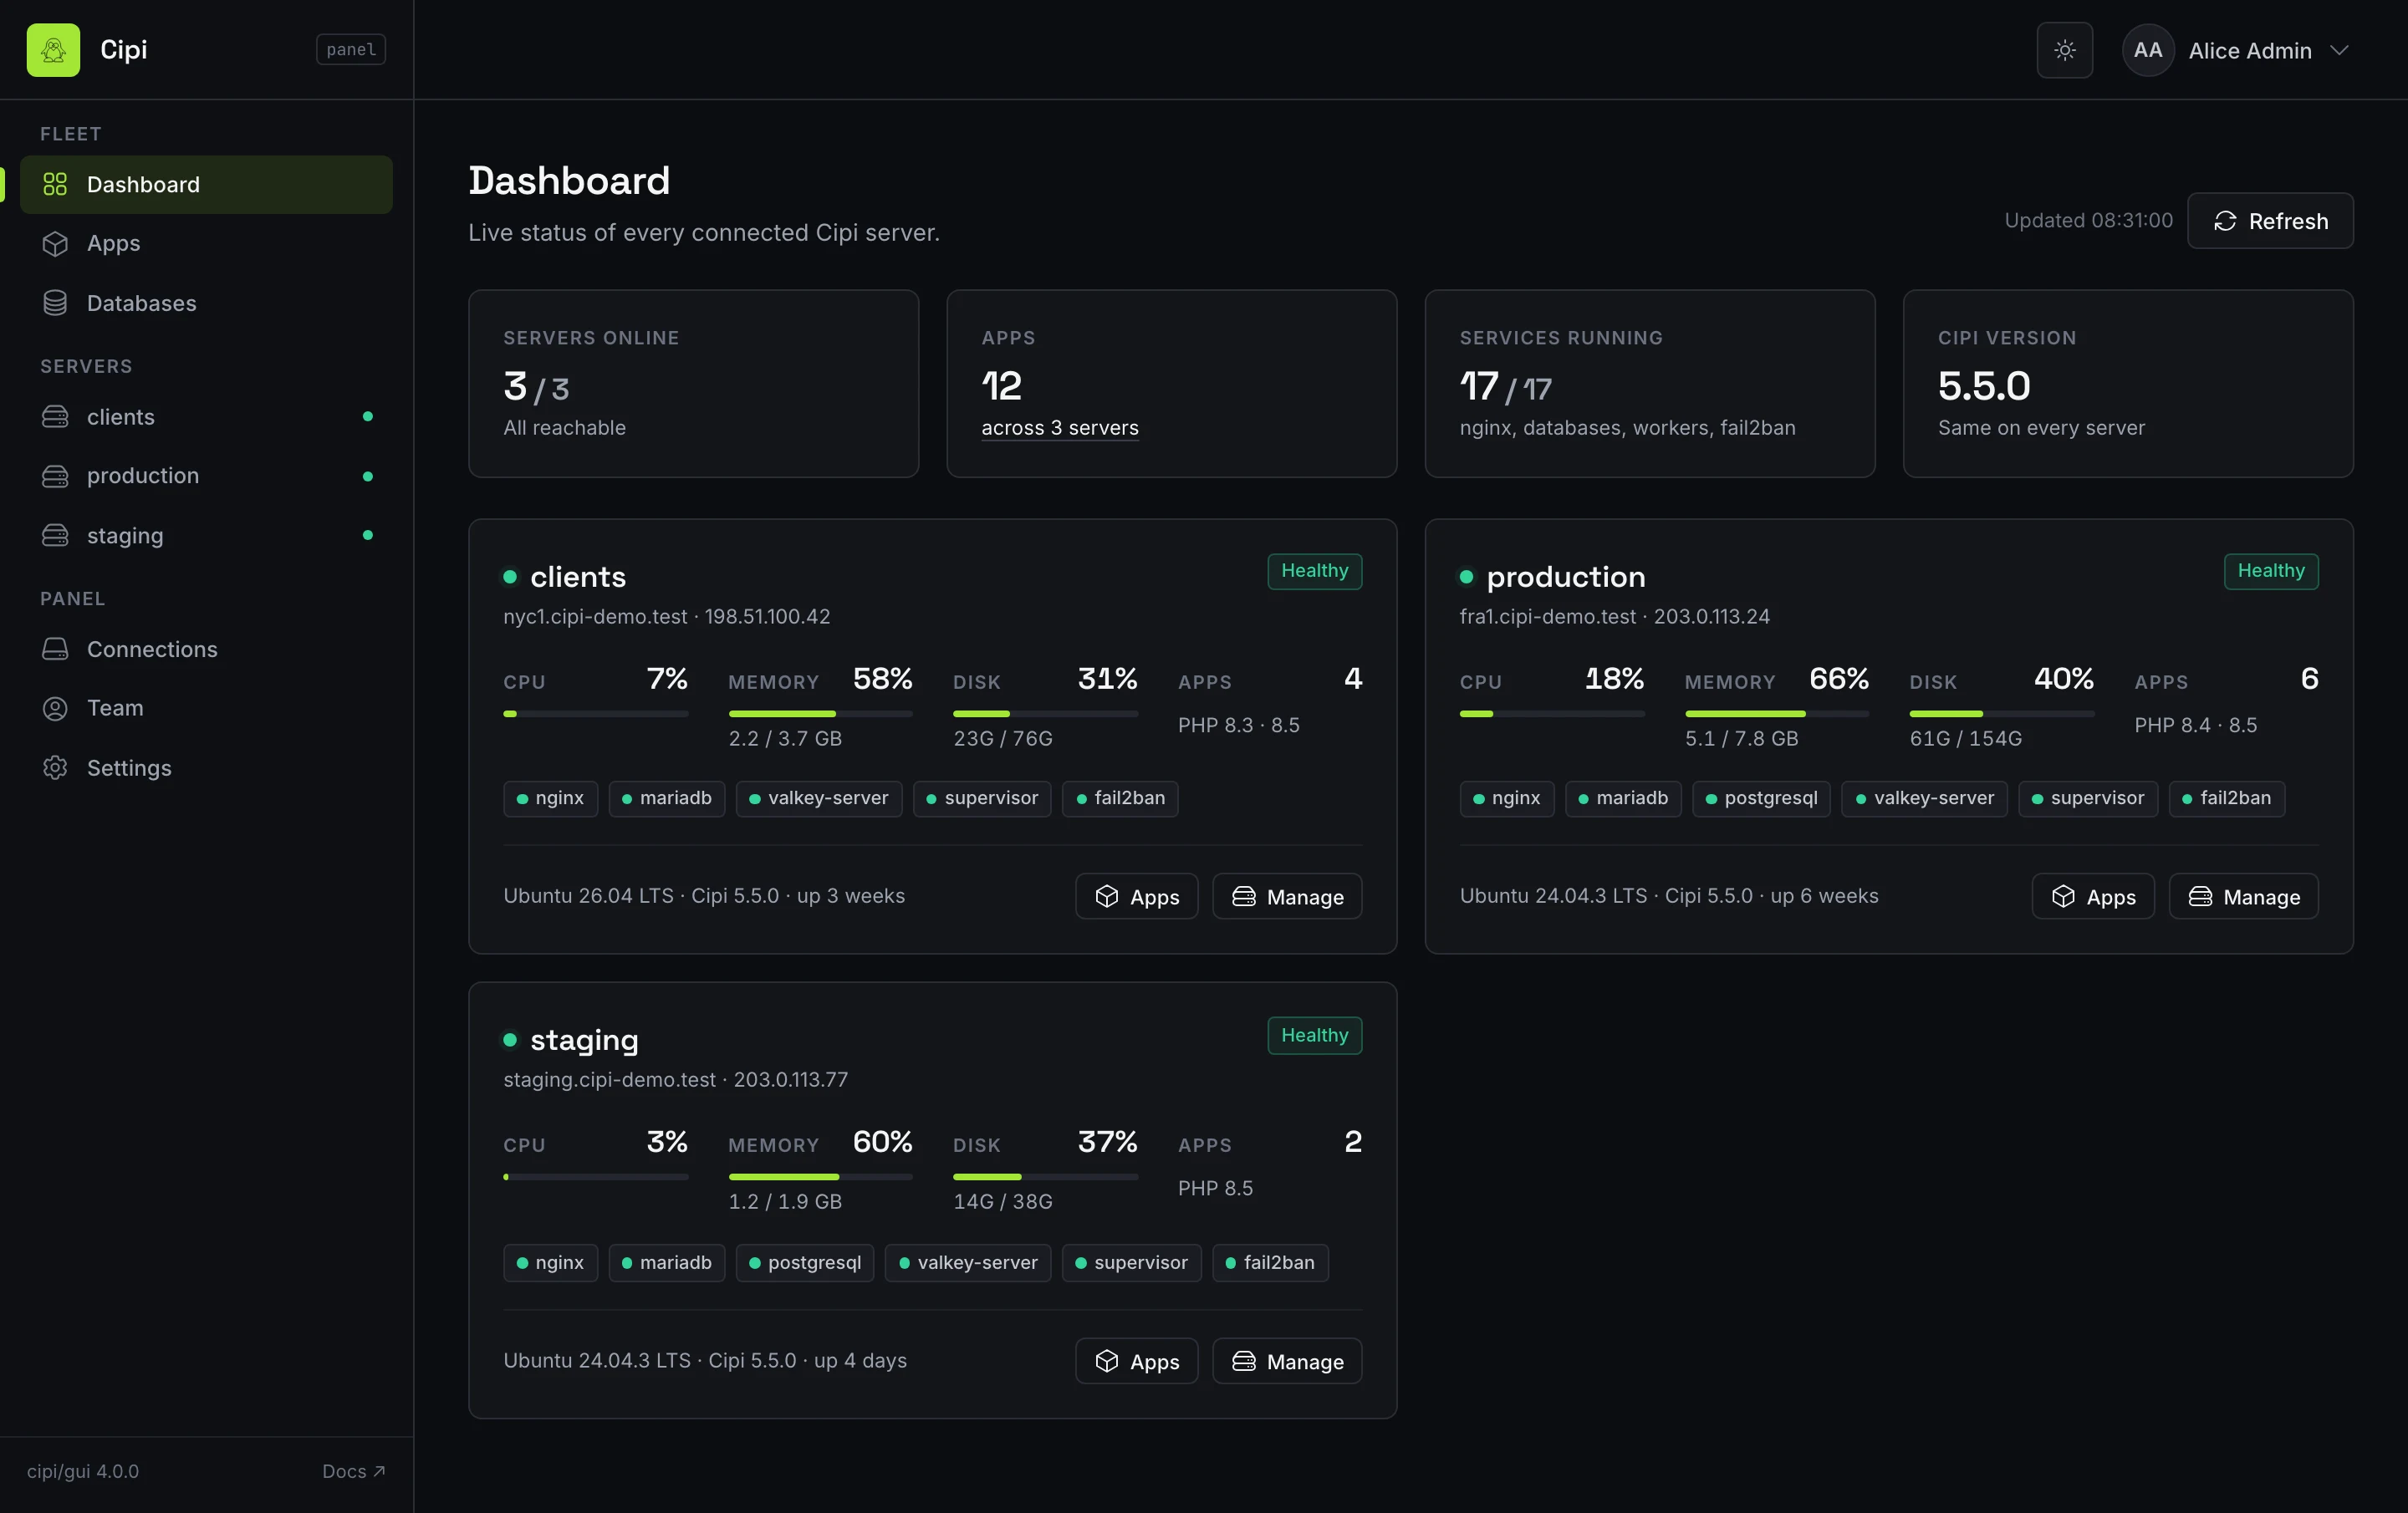Click Manage on the production card
The height and width of the screenshot is (1513, 2408).
[x=2243, y=896]
